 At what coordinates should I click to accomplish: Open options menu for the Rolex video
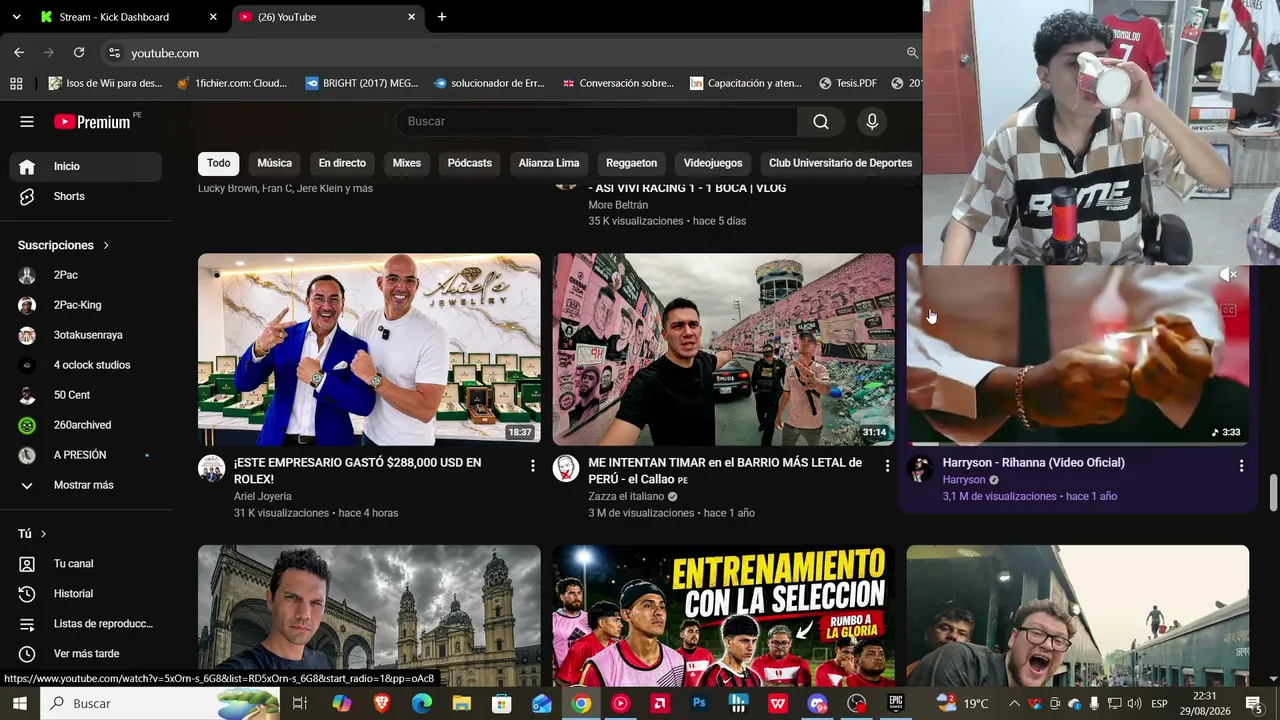[532, 466]
